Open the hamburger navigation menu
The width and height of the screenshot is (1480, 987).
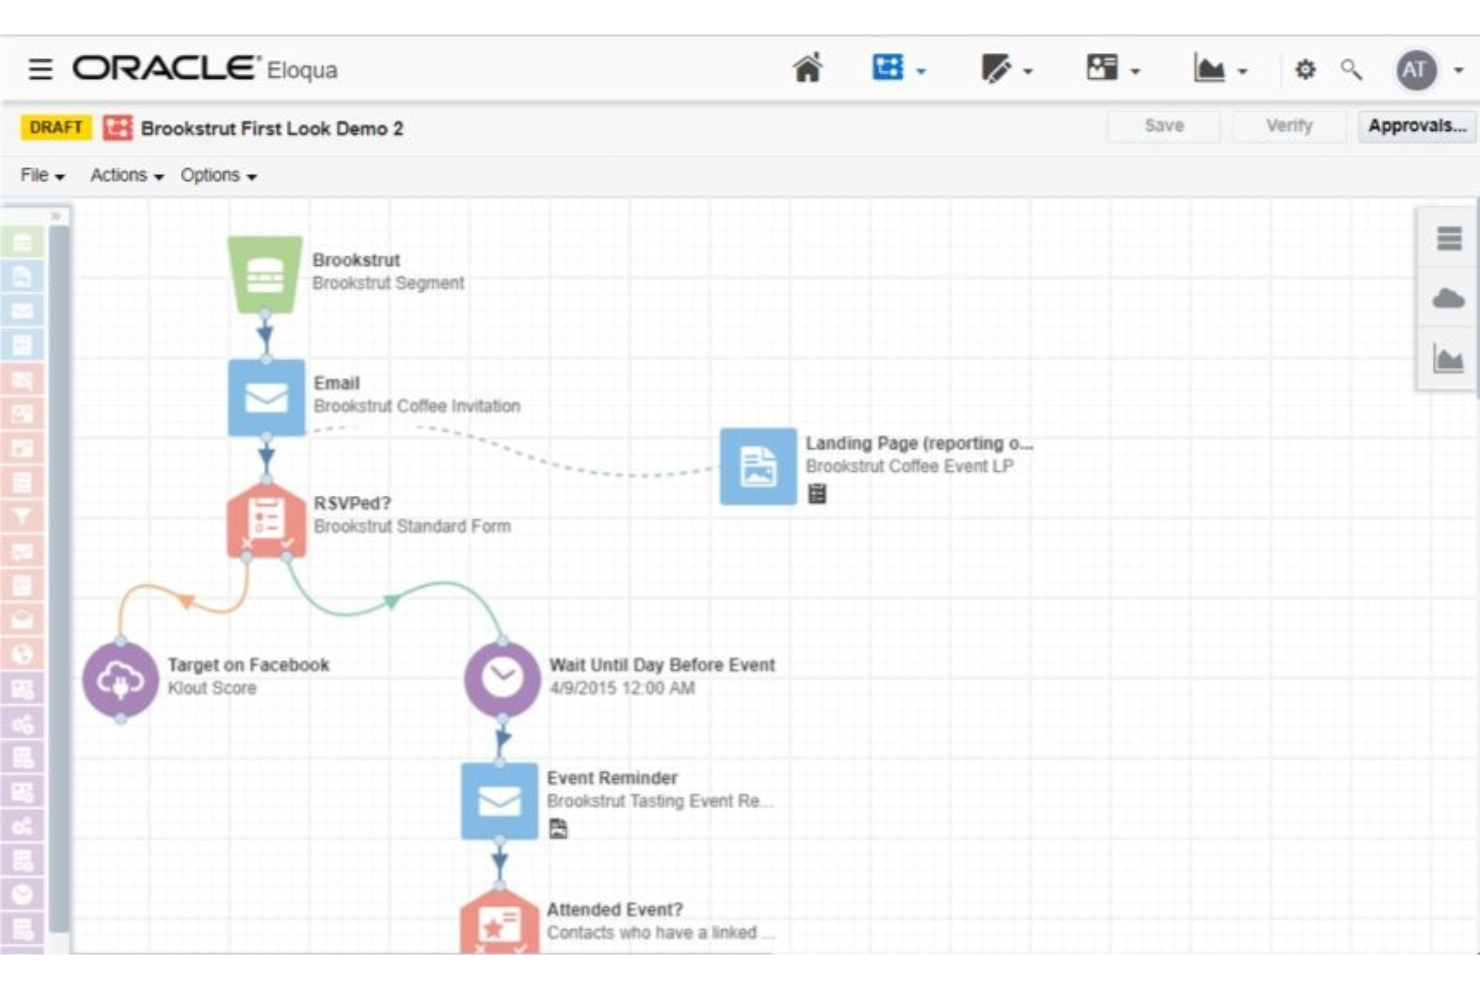pyautogui.click(x=40, y=69)
